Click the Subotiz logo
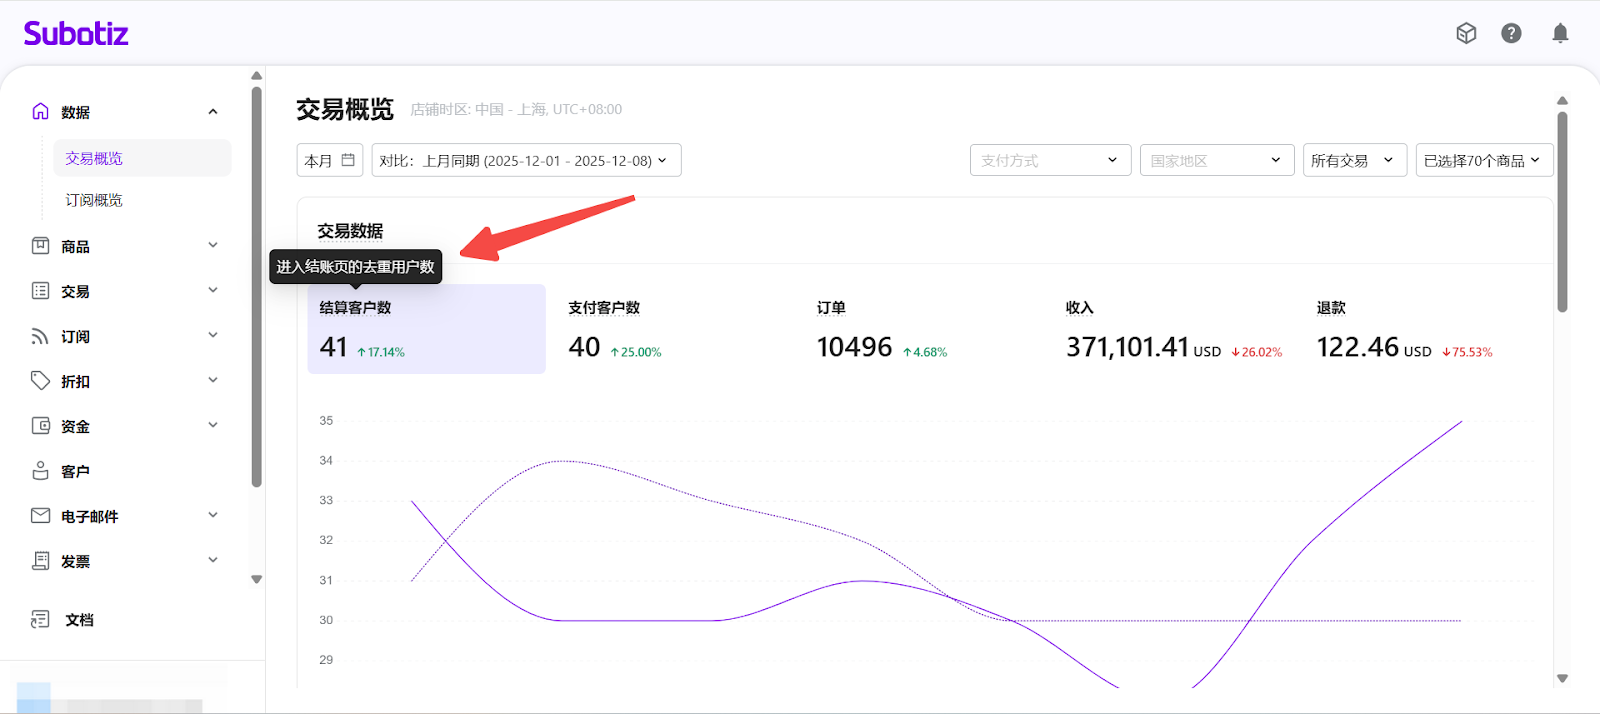Viewport: 1600px width, 714px height. pos(76,34)
